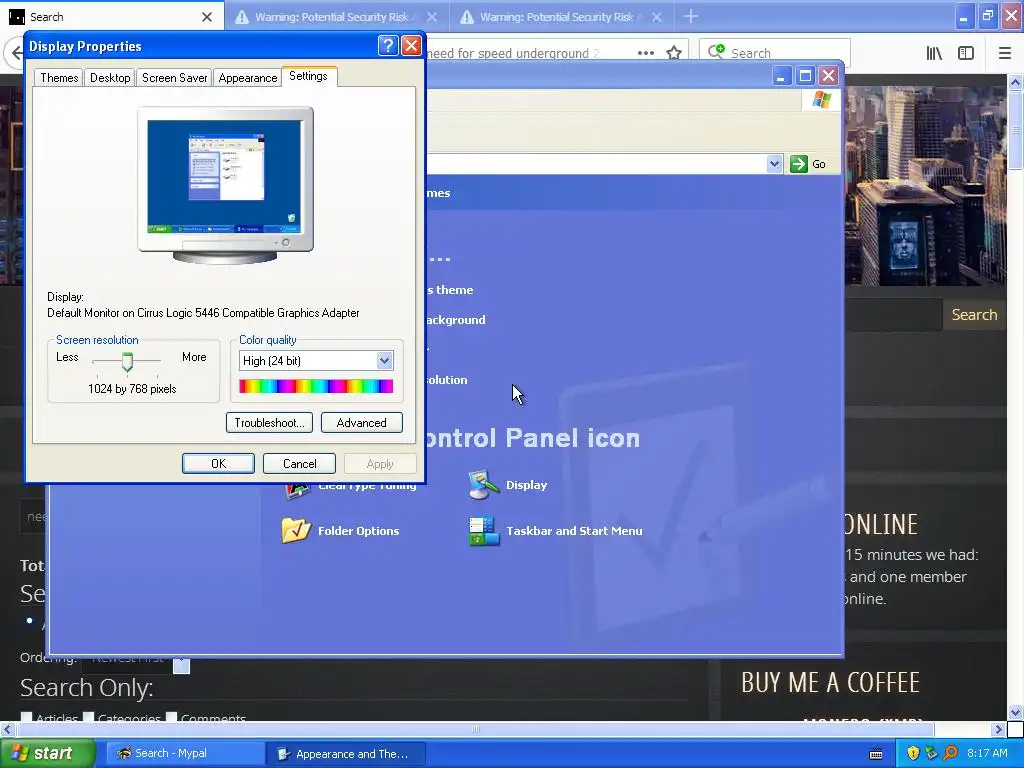This screenshot has width=1024, height=768.
Task: Click the OK button in Display Properties
Action: pos(218,464)
